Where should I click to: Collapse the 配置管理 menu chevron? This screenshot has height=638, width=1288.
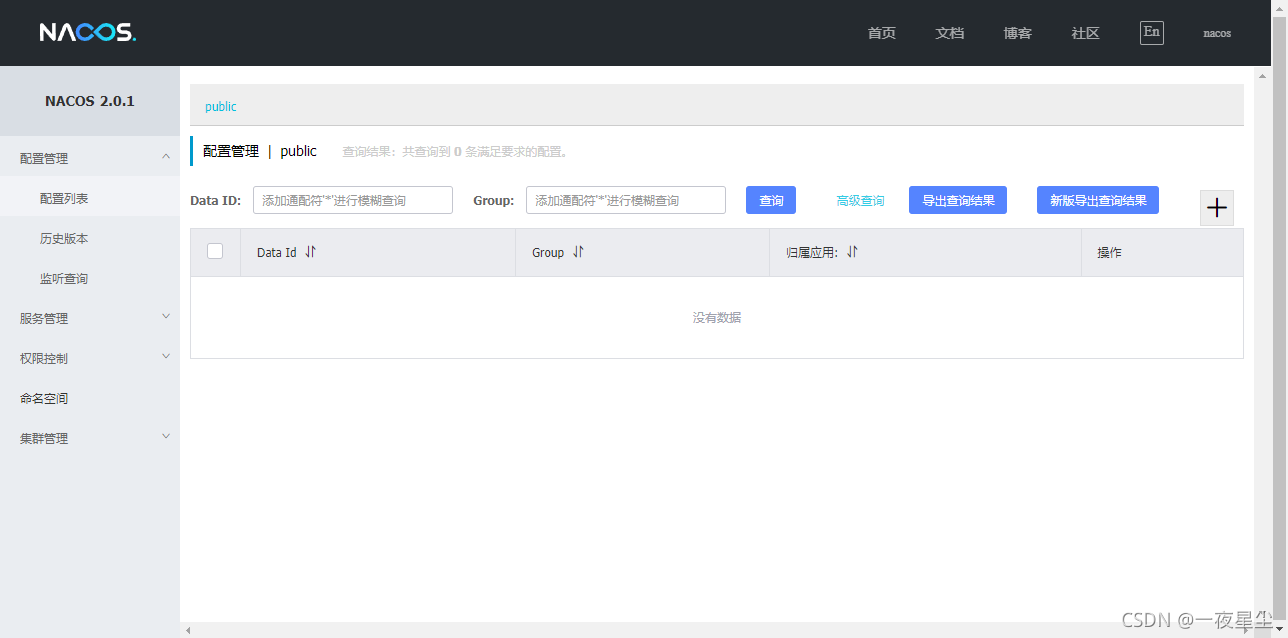(166, 156)
